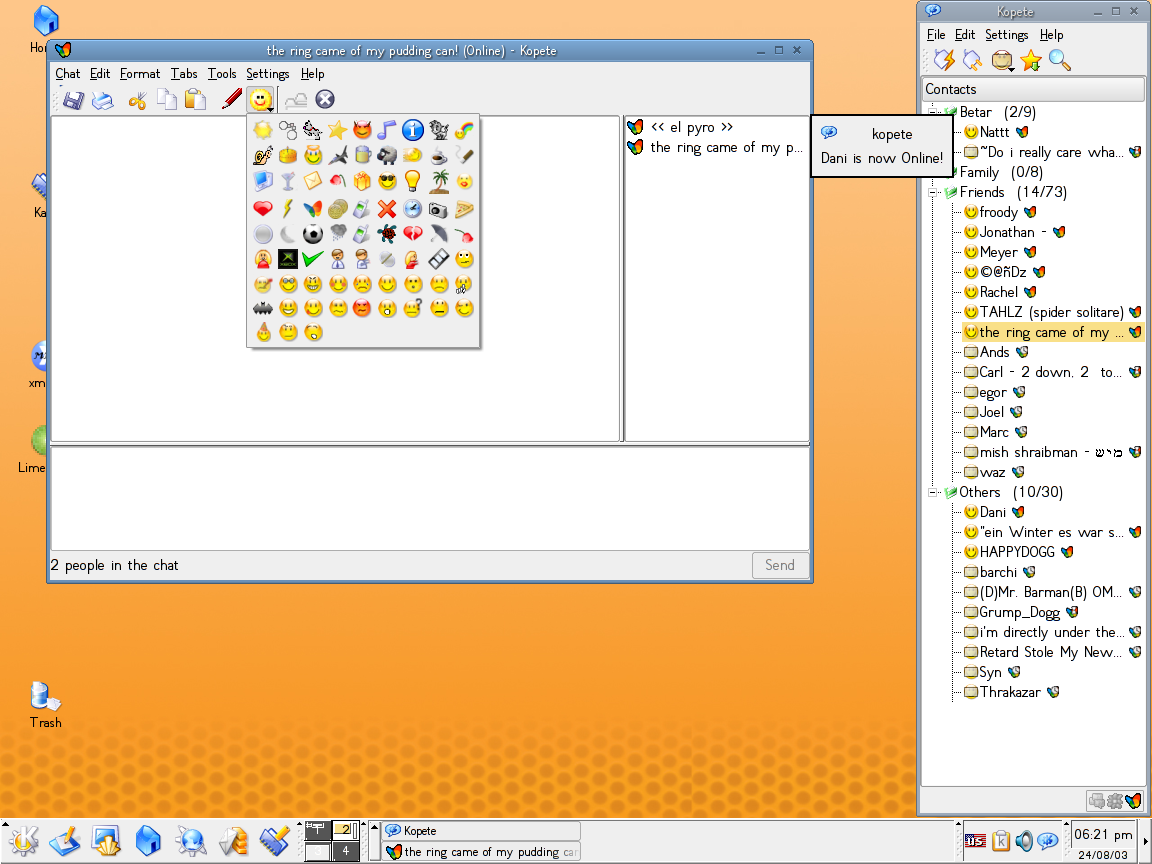The width and height of the screenshot is (1152, 864).
Task: Insert the red X emoticon
Action: click(387, 209)
